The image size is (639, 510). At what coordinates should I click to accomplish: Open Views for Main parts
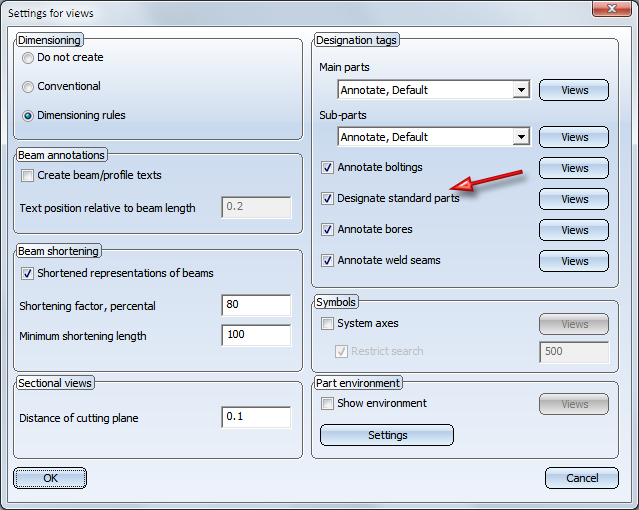click(574, 90)
